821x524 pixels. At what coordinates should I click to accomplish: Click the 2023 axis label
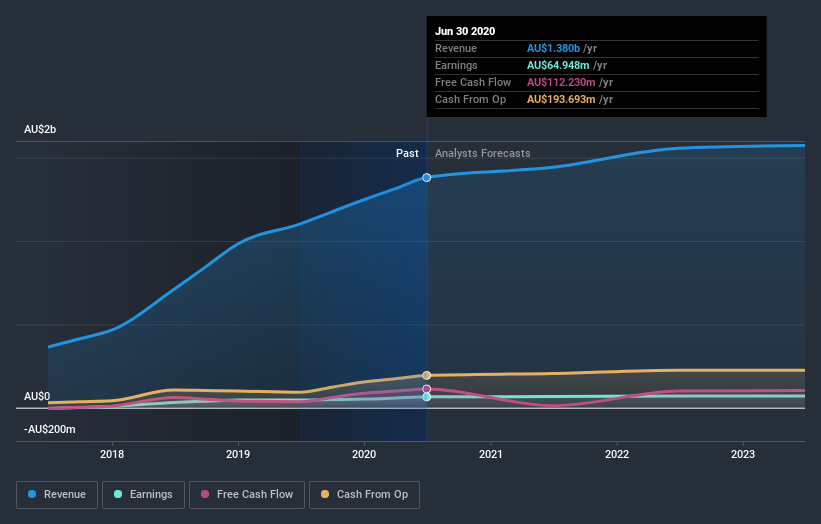(743, 454)
